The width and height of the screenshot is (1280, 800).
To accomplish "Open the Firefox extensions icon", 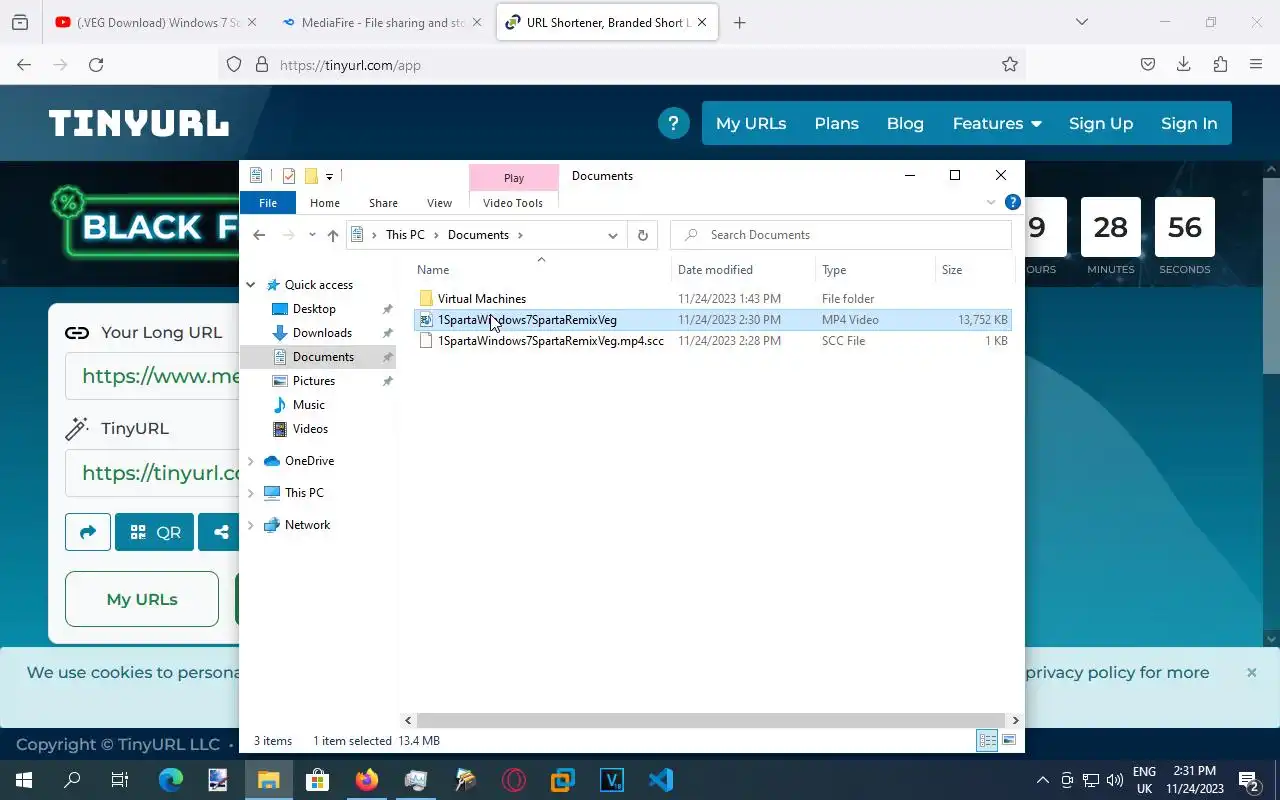I will tap(1220, 65).
